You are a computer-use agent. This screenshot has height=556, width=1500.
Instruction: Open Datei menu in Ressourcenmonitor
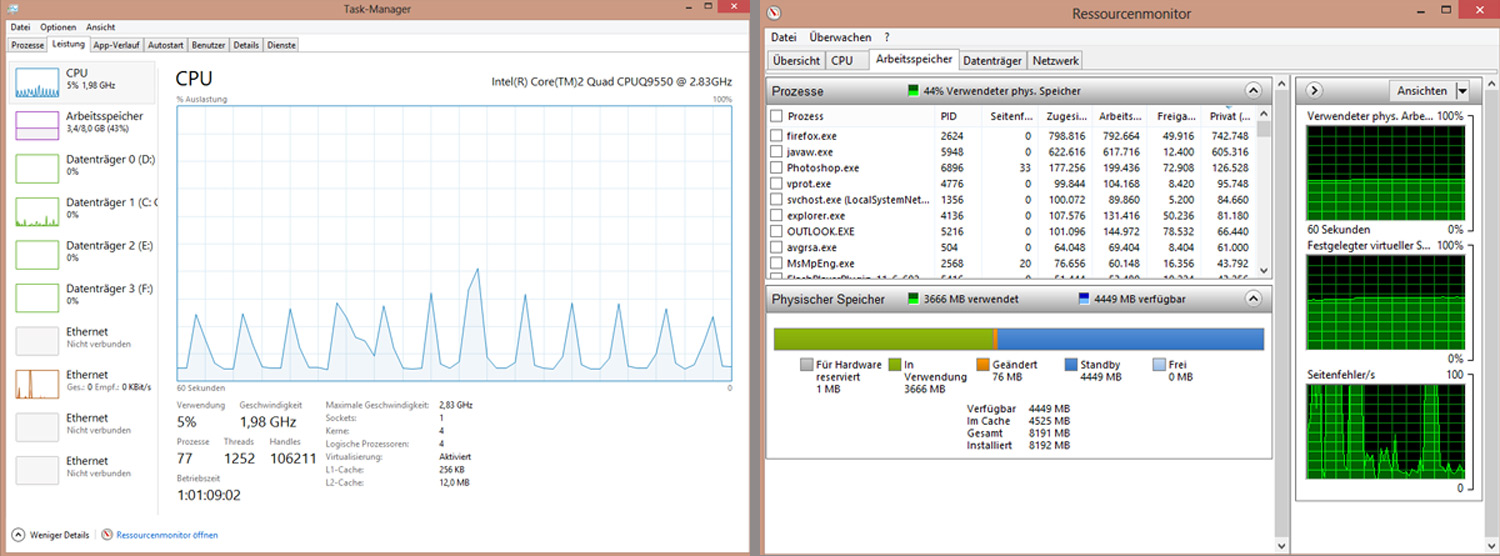(x=783, y=37)
